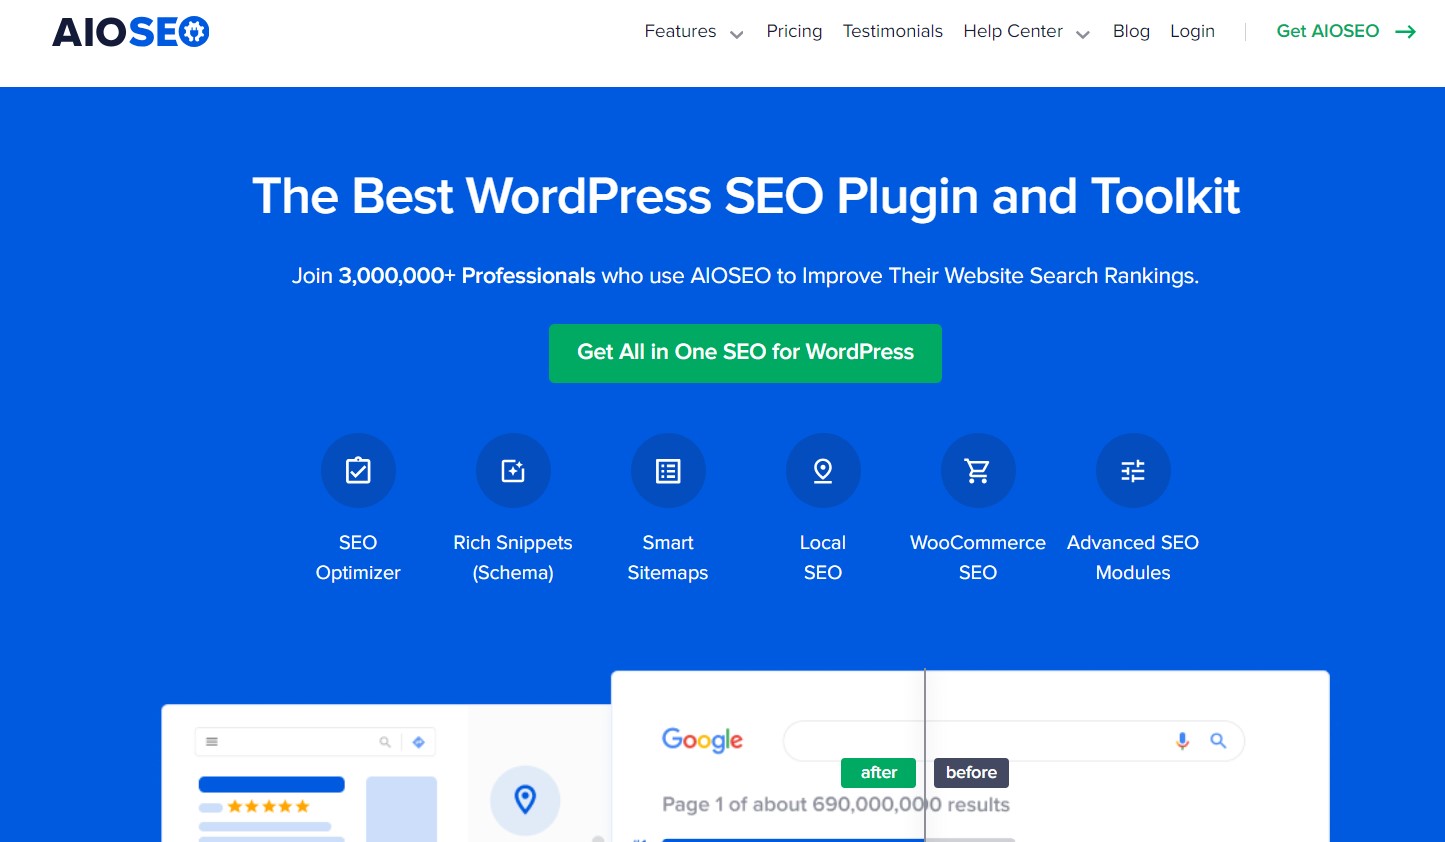This screenshot has width=1445, height=842.
Task: Open the WooCommerce SEO cart icon
Action: click(978, 470)
